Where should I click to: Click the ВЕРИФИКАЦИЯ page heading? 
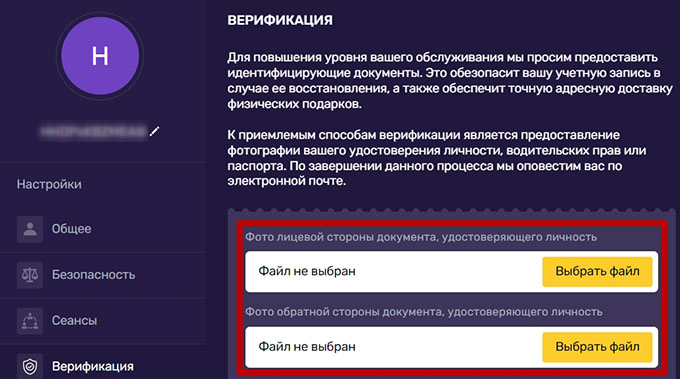[280, 20]
